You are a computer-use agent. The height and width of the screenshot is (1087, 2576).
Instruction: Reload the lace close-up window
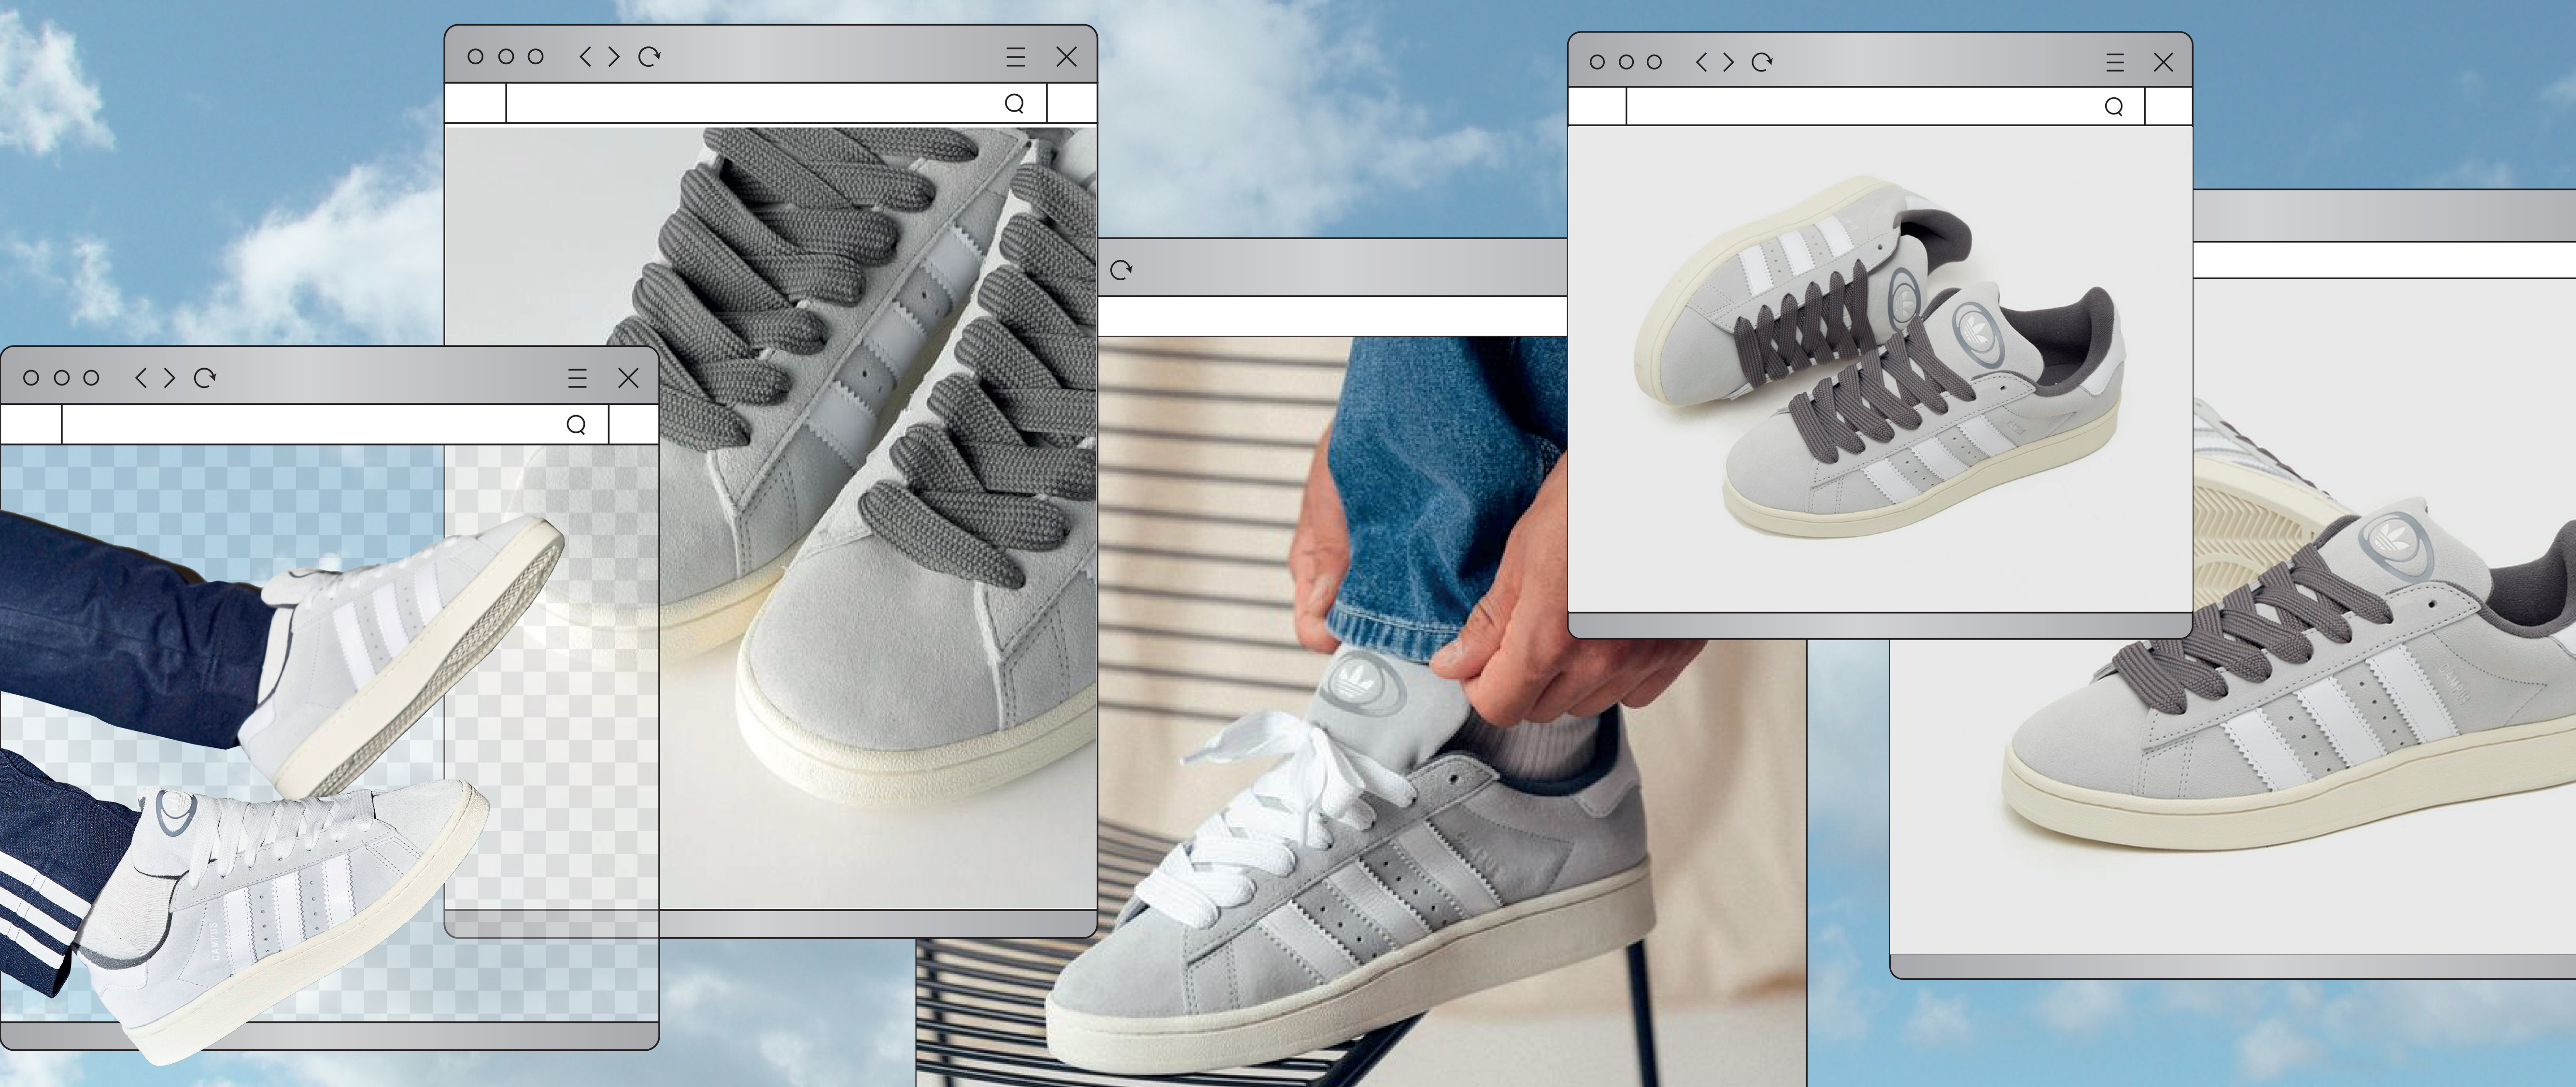pyautogui.click(x=649, y=56)
